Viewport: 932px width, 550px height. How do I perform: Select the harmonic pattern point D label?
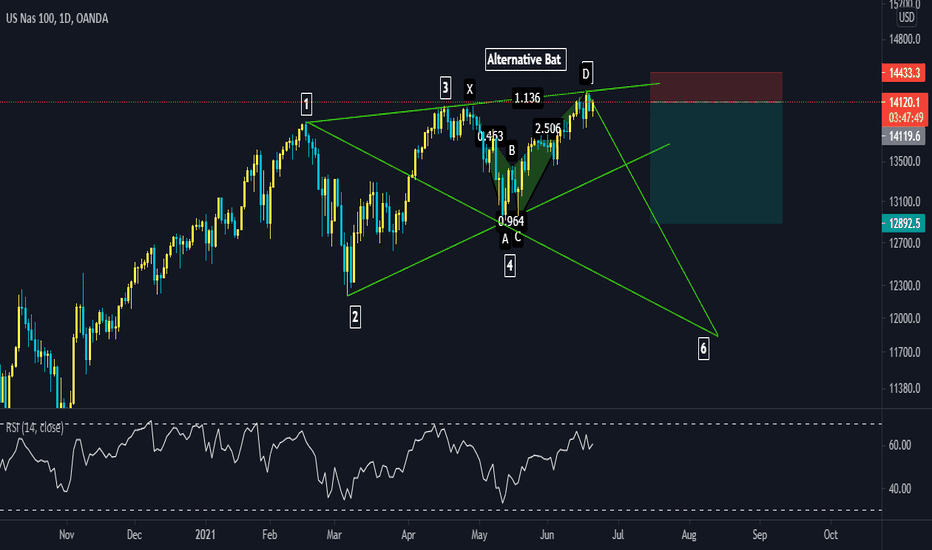[585, 74]
